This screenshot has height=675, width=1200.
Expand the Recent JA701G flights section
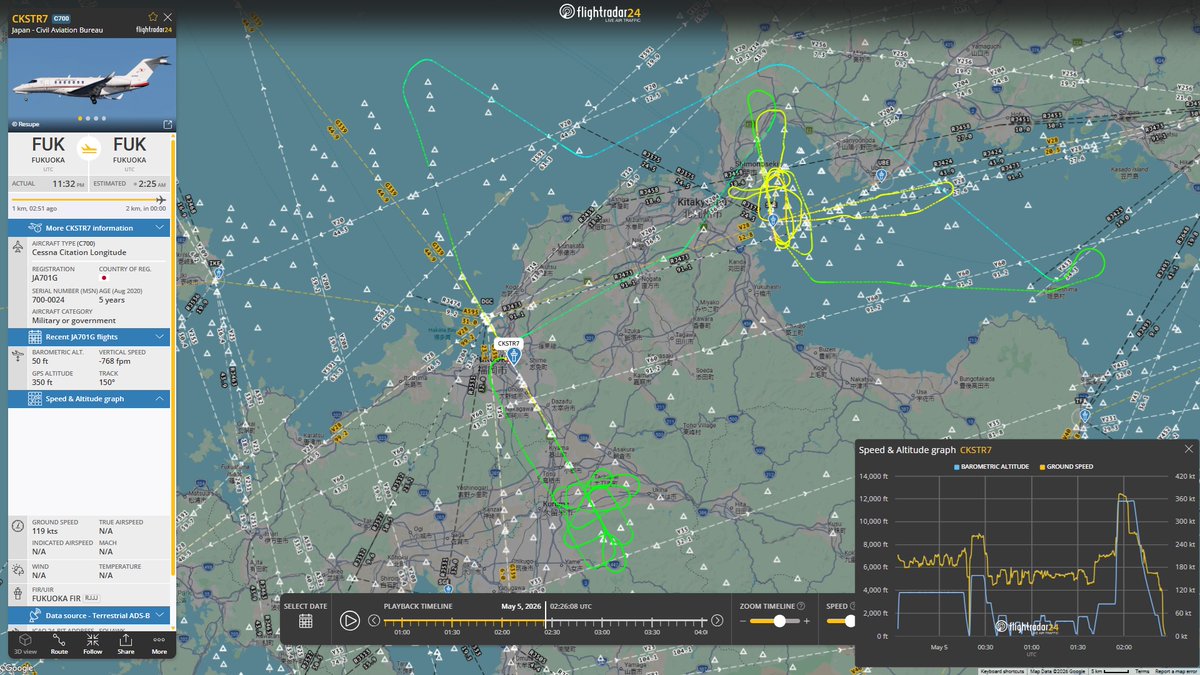pyautogui.click(x=89, y=337)
